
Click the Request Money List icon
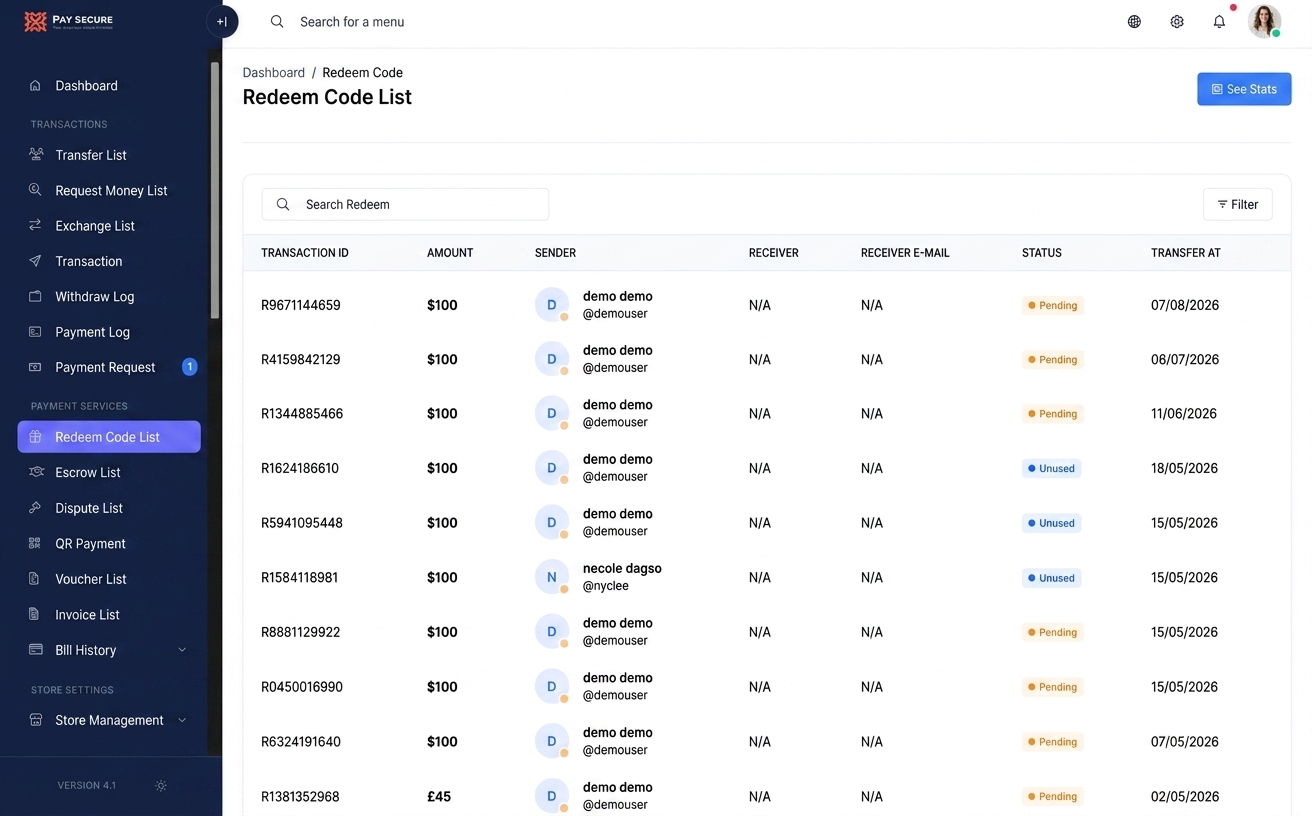pyautogui.click(x=35, y=190)
